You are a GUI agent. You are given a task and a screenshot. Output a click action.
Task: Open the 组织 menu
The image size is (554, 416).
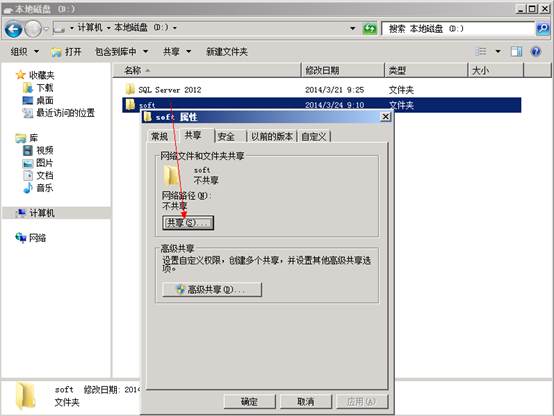[x=24, y=52]
